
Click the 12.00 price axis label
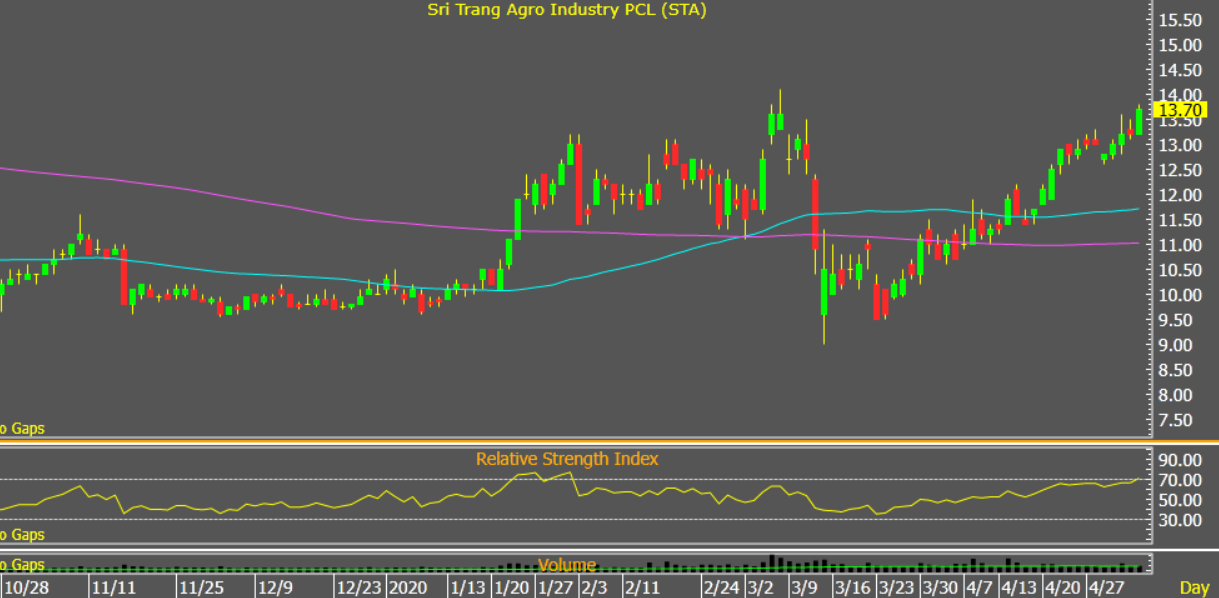1180,195
